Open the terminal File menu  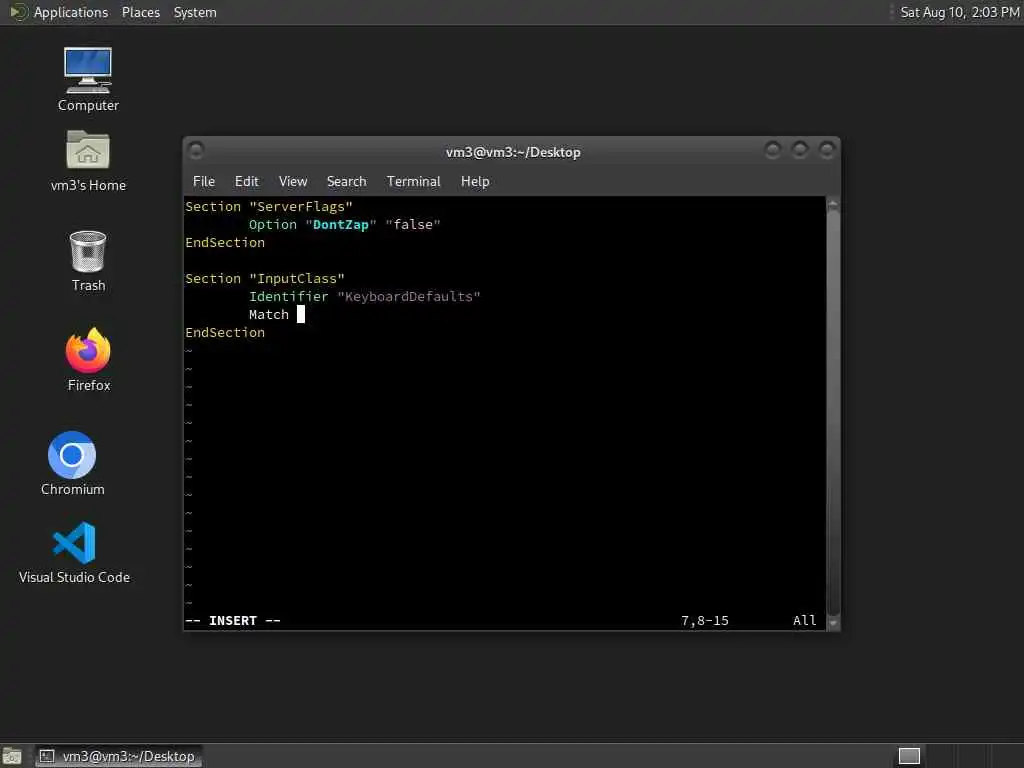(x=204, y=182)
